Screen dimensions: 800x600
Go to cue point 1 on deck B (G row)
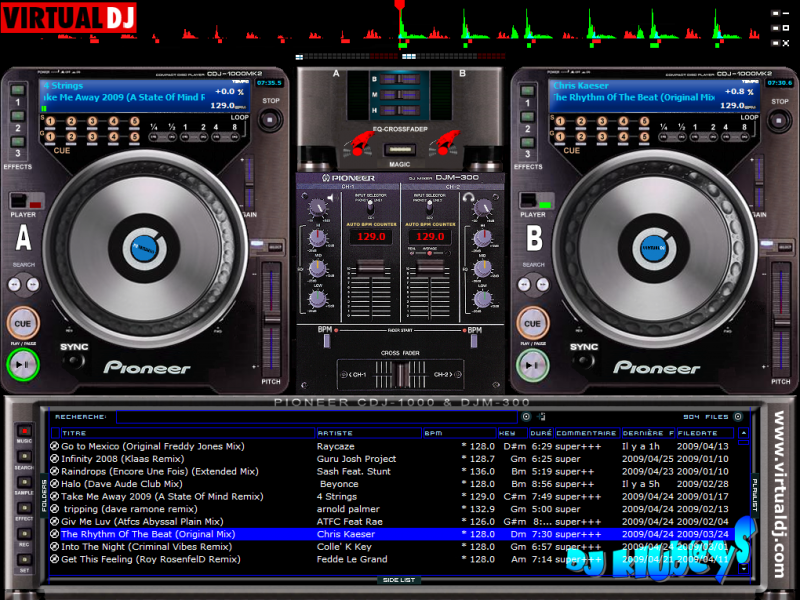pos(560,136)
